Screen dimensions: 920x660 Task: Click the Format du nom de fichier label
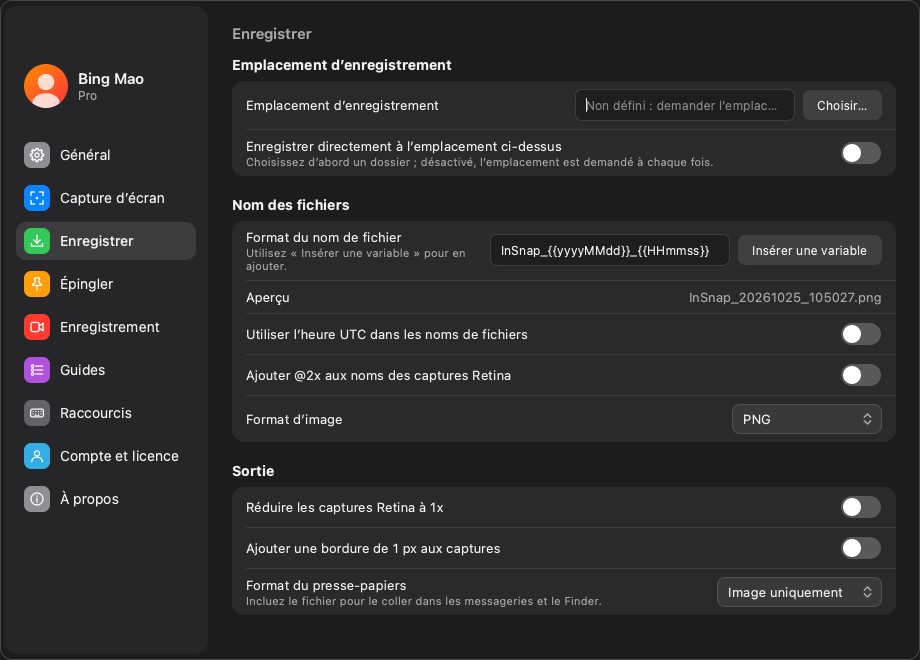(x=324, y=238)
